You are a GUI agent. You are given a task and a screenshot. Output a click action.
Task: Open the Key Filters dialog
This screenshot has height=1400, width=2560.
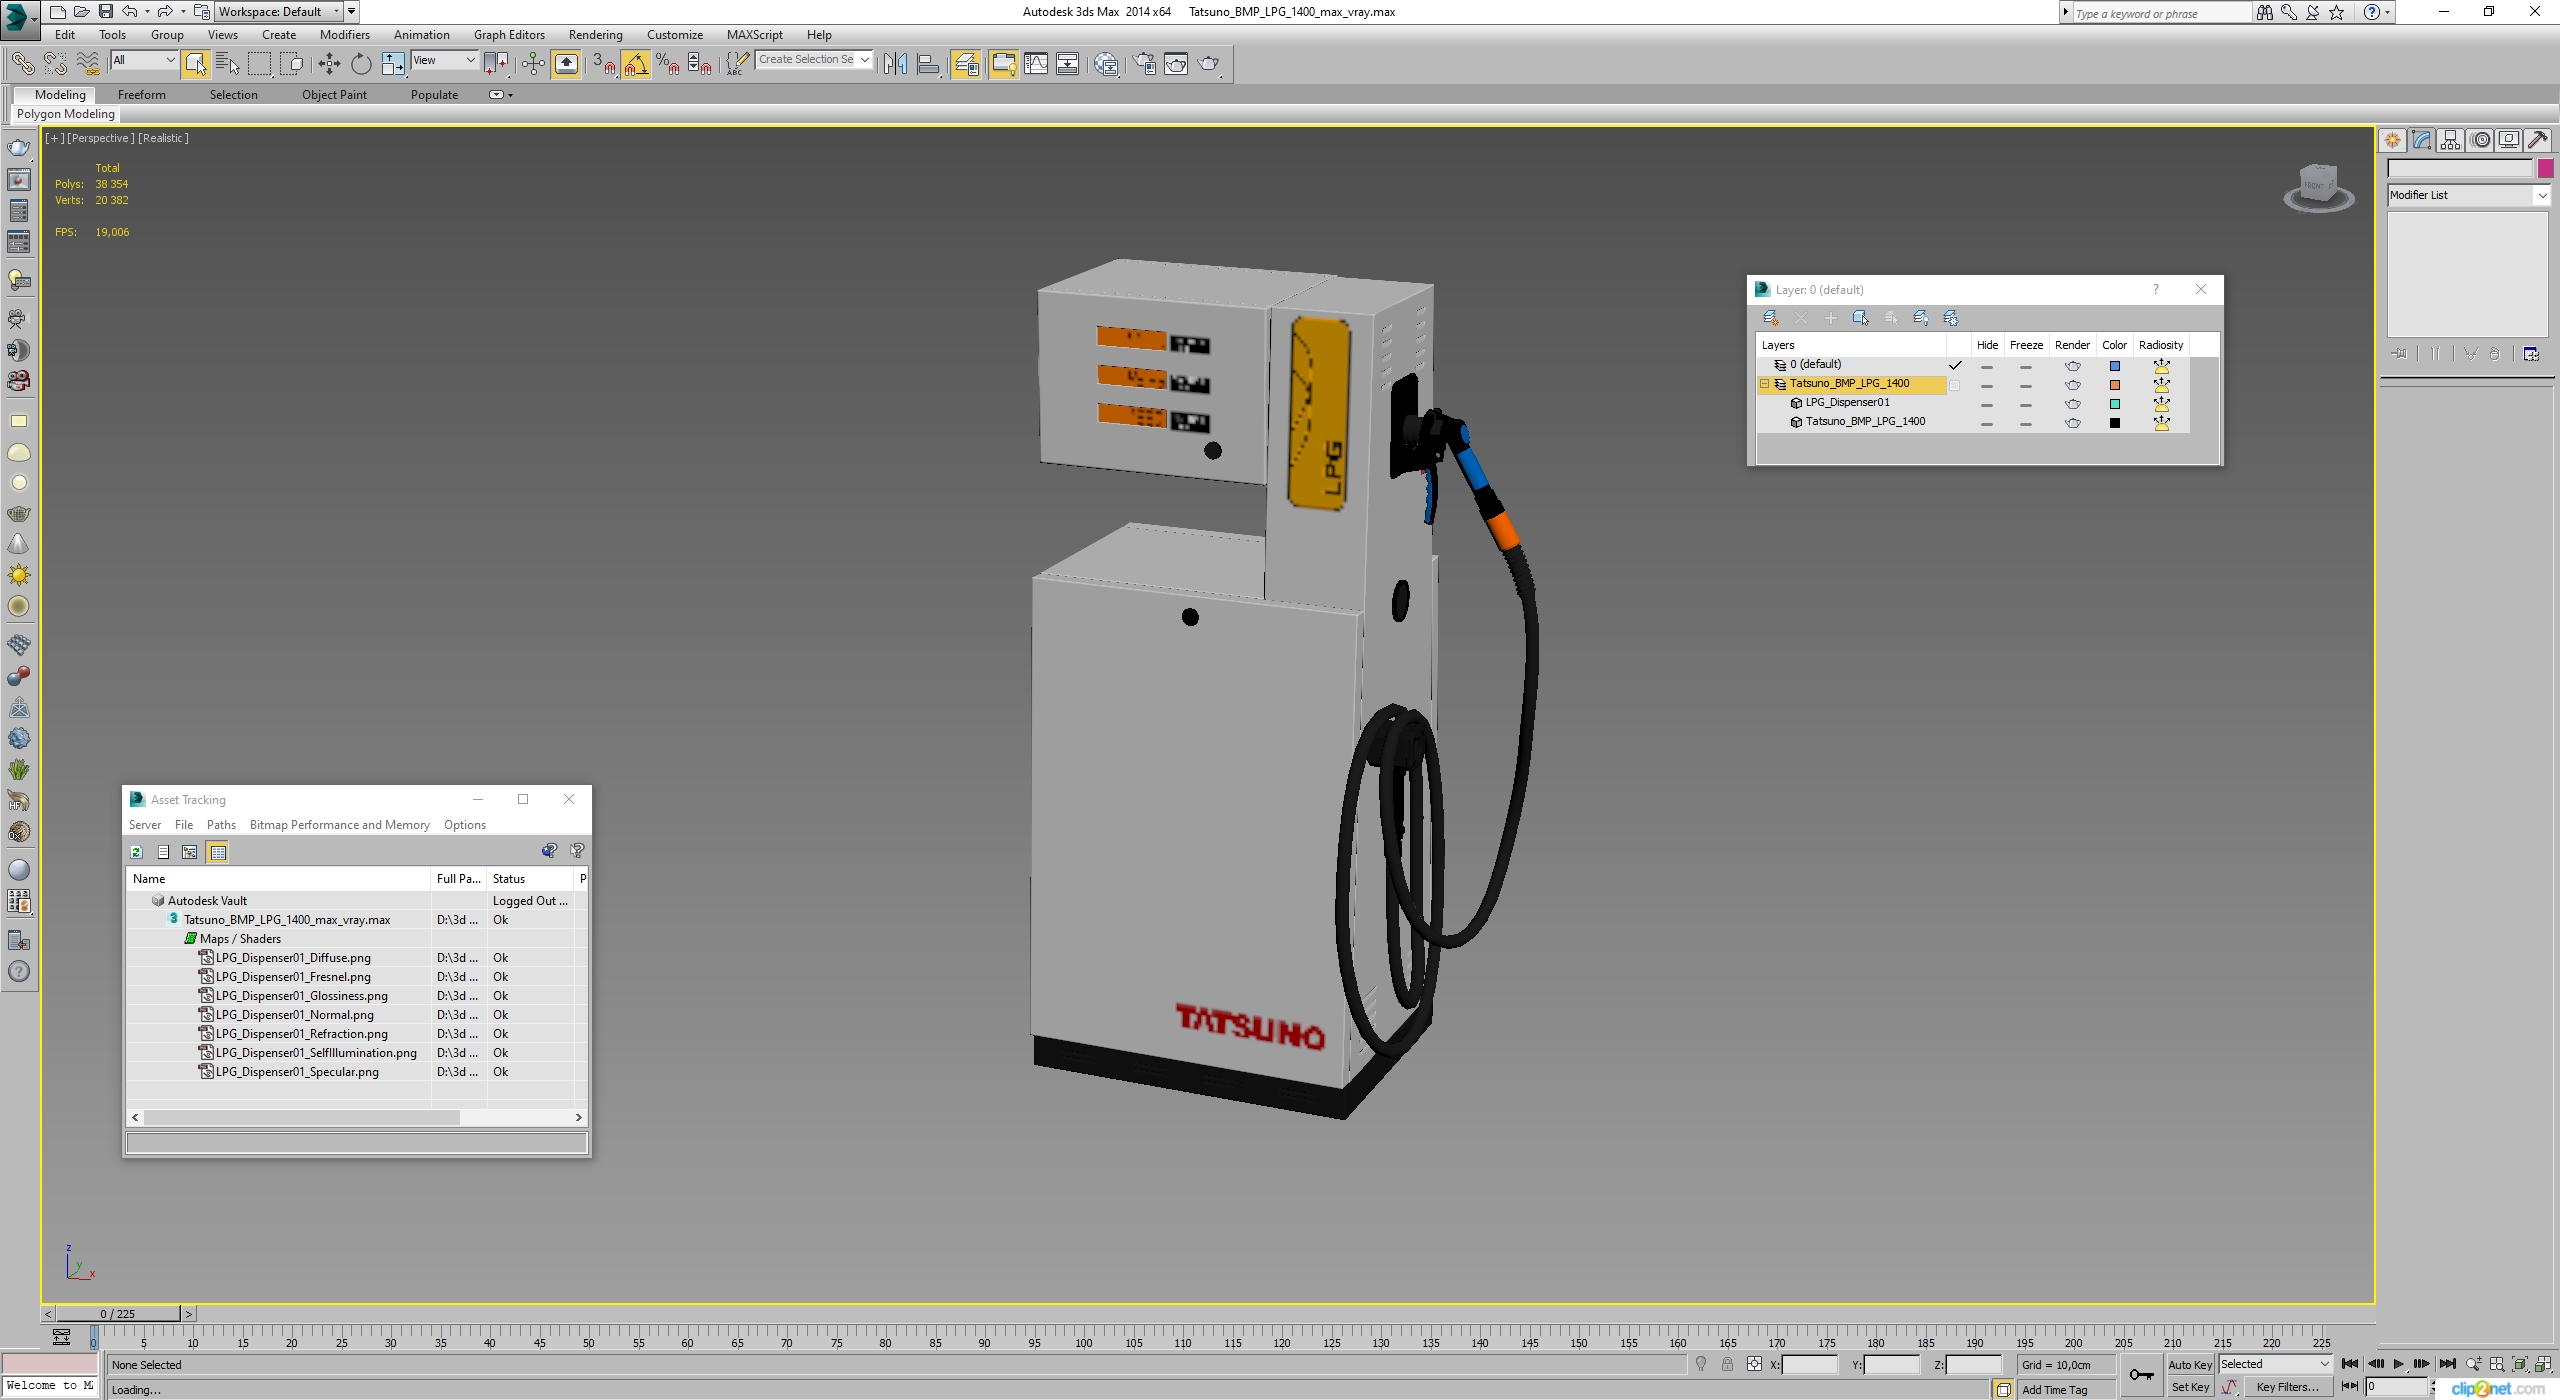pyautogui.click(x=2287, y=1387)
